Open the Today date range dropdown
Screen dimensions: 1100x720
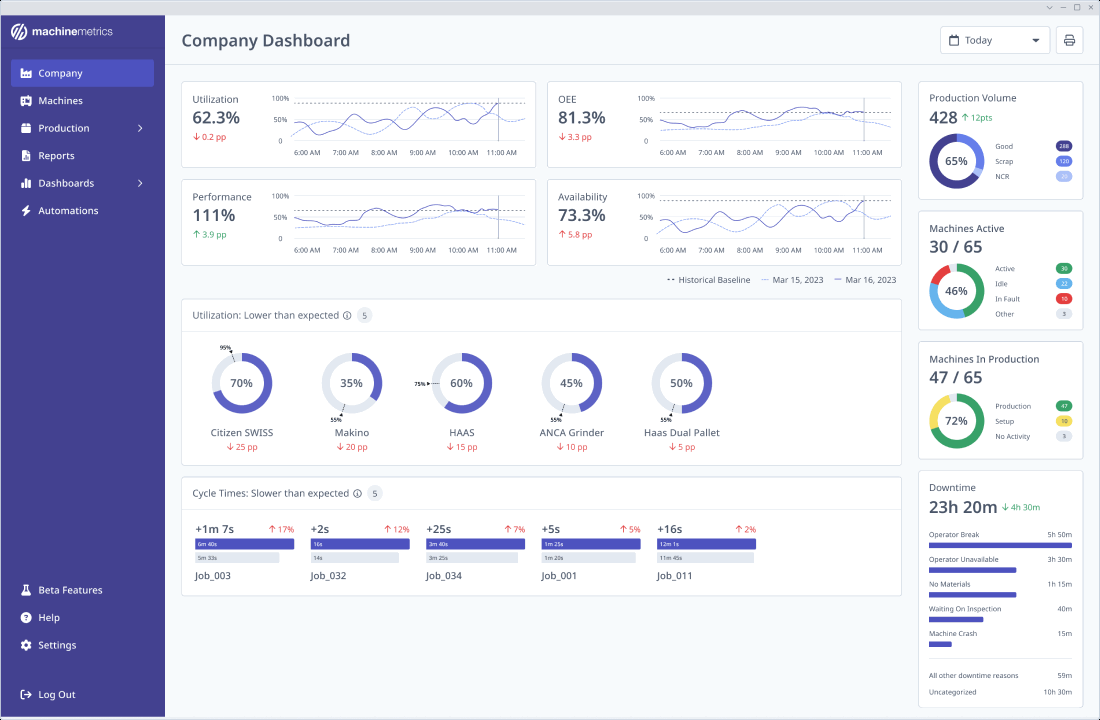pyautogui.click(x=995, y=40)
